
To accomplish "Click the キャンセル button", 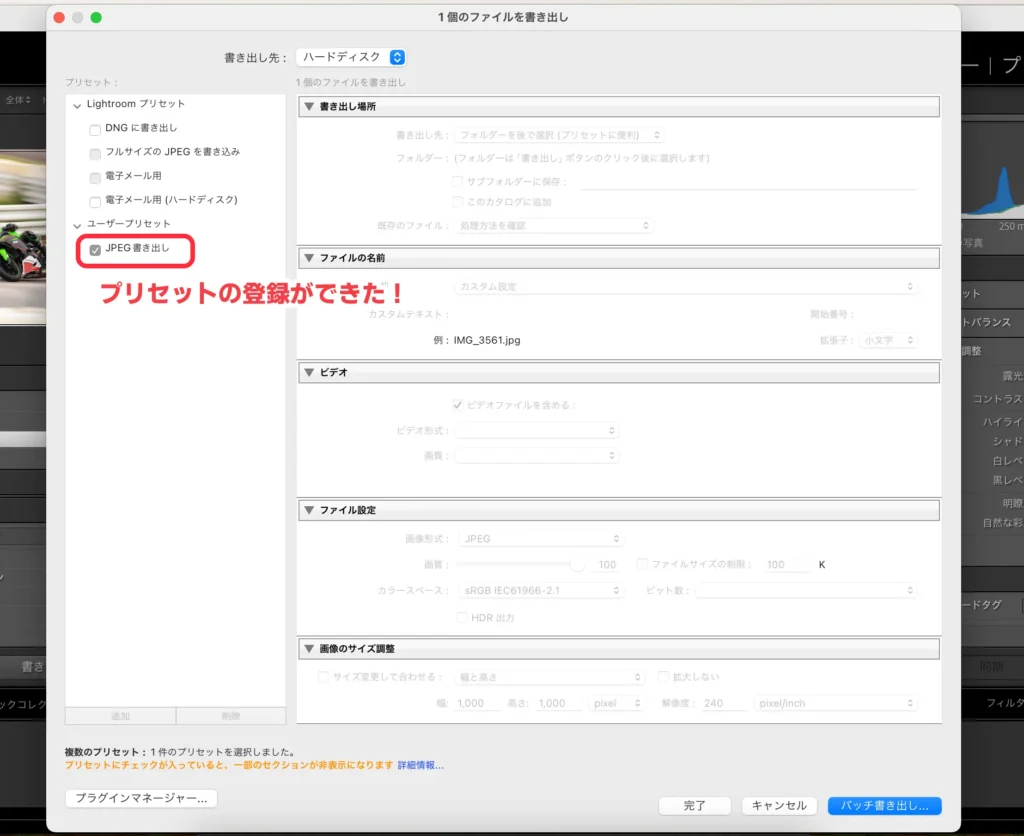I will coord(779,805).
